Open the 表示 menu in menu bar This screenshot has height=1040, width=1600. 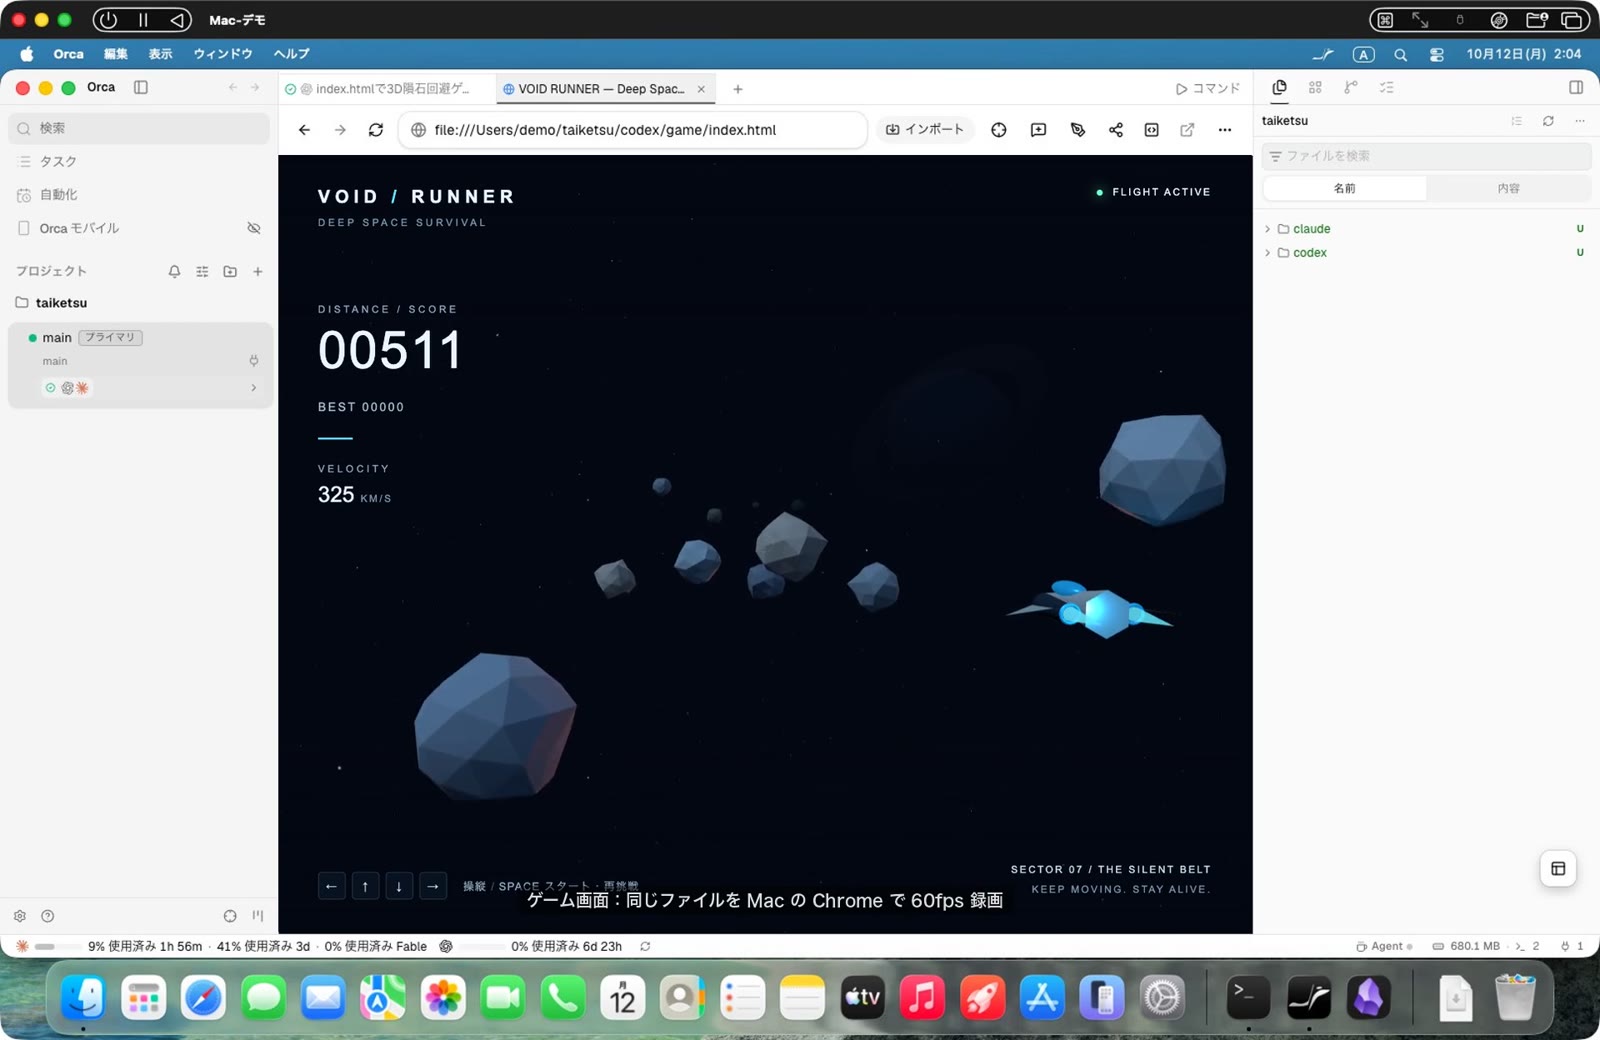[160, 54]
